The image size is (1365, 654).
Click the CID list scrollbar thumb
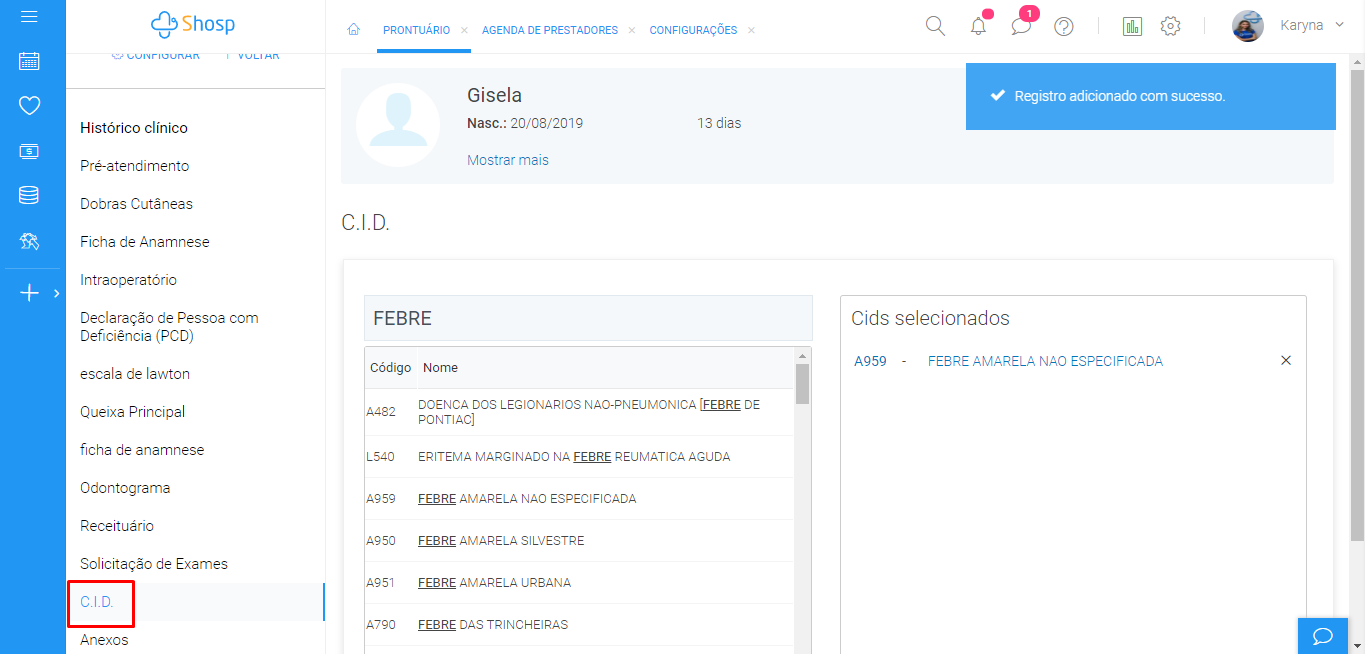[x=802, y=383]
